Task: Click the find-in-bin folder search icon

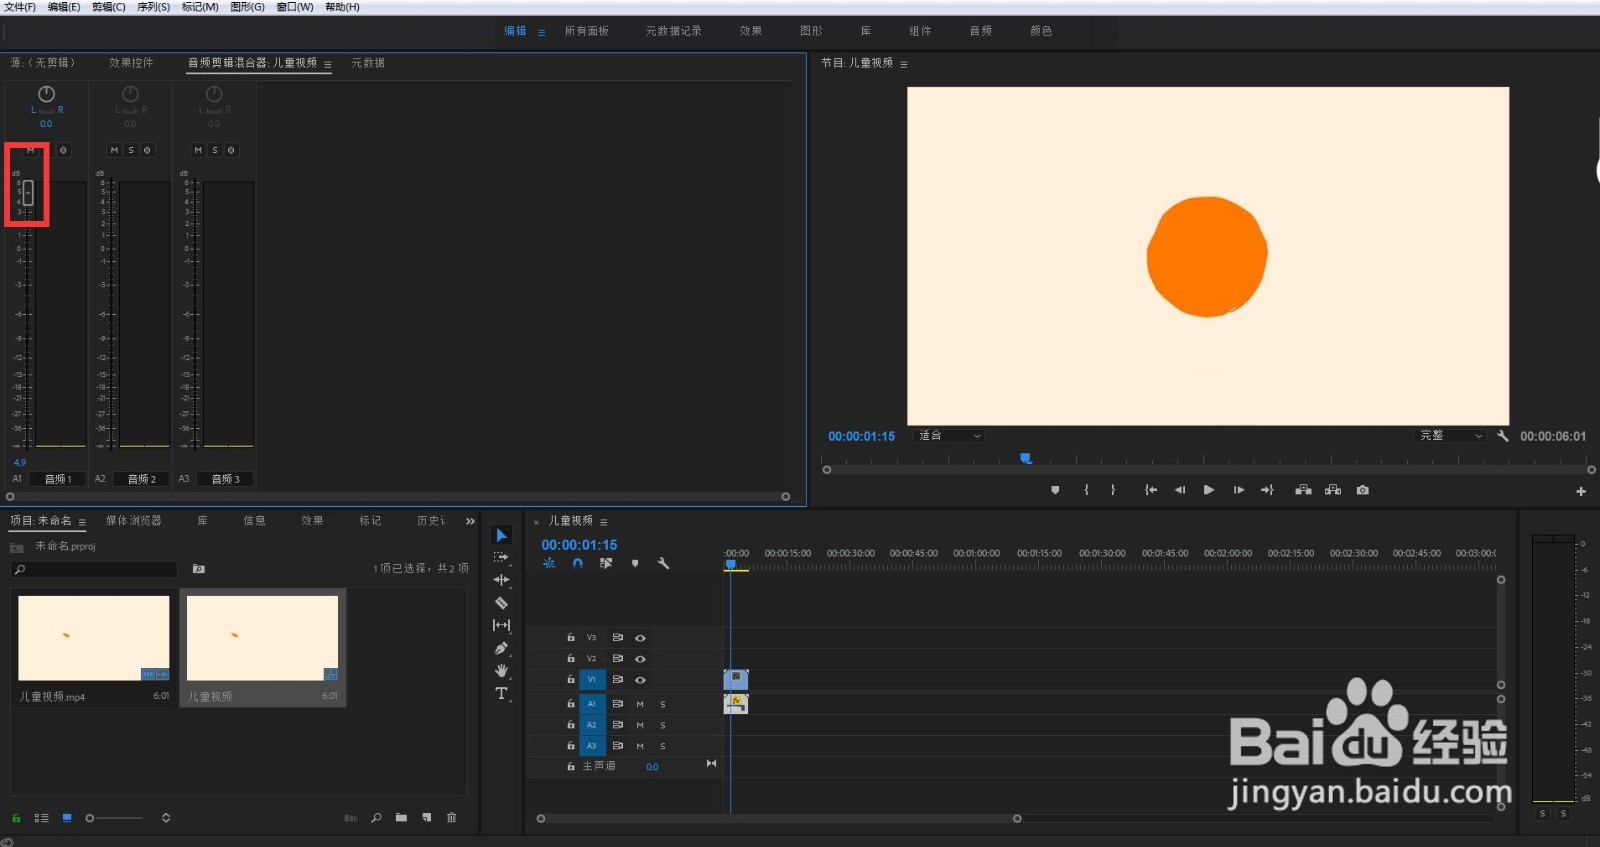Action: [x=198, y=569]
